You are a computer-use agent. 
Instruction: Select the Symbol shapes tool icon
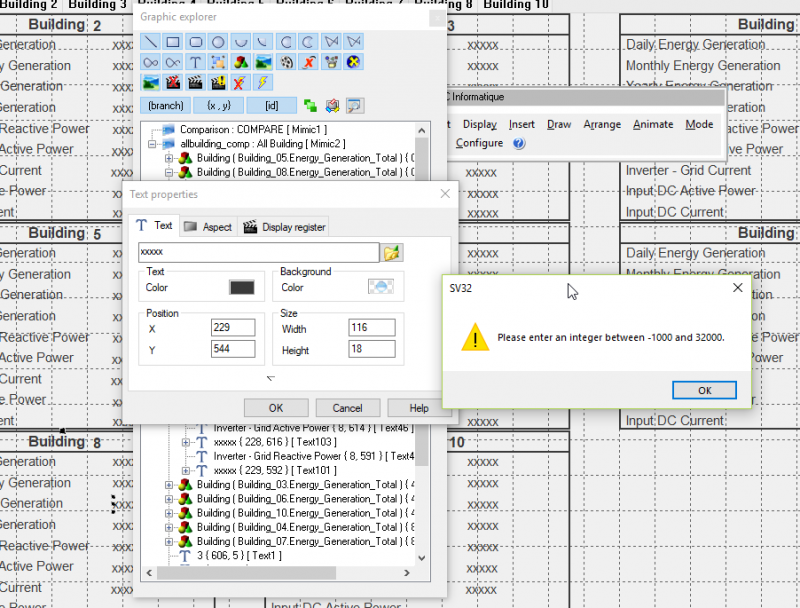(x=240, y=62)
